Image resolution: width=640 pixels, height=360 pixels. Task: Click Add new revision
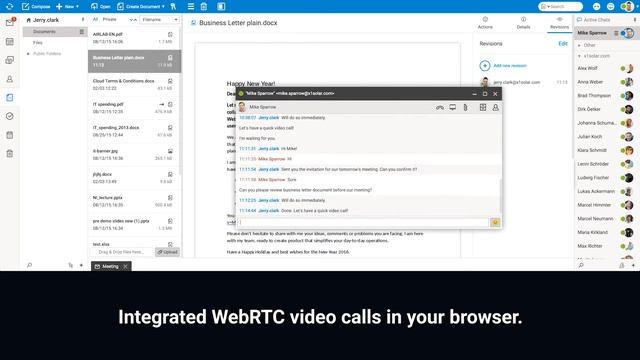pyautogui.click(x=503, y=65)
